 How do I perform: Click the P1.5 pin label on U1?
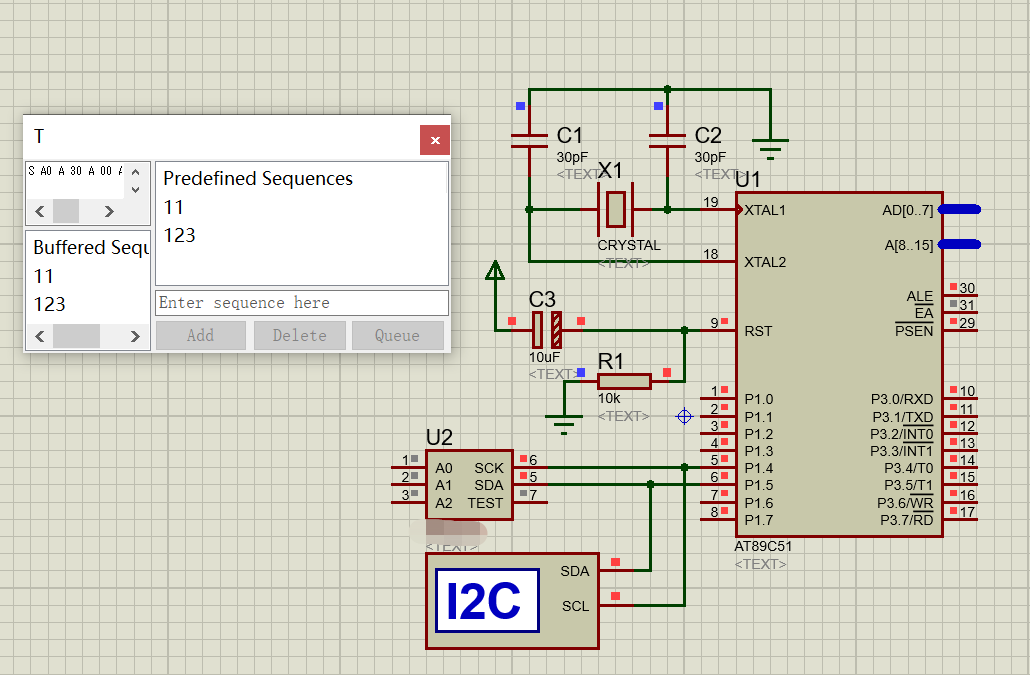click(759, 485)
